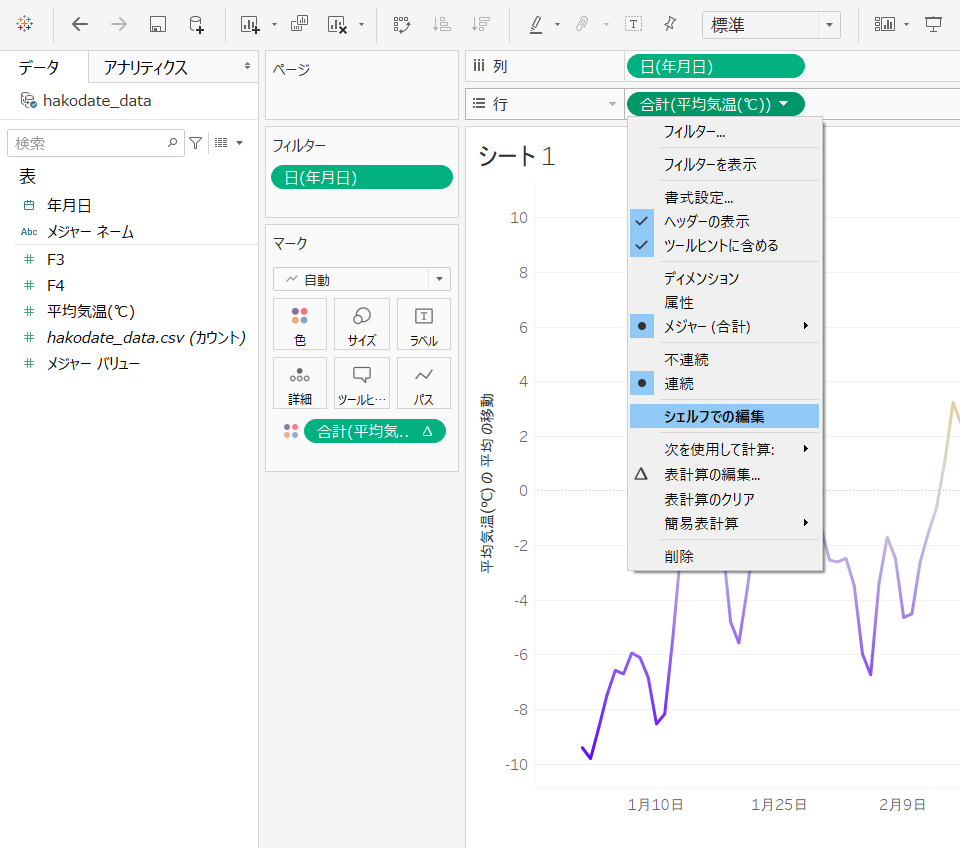Open the Size marks card
Viewport: 960px width, 848px height.
click(362, 324)
